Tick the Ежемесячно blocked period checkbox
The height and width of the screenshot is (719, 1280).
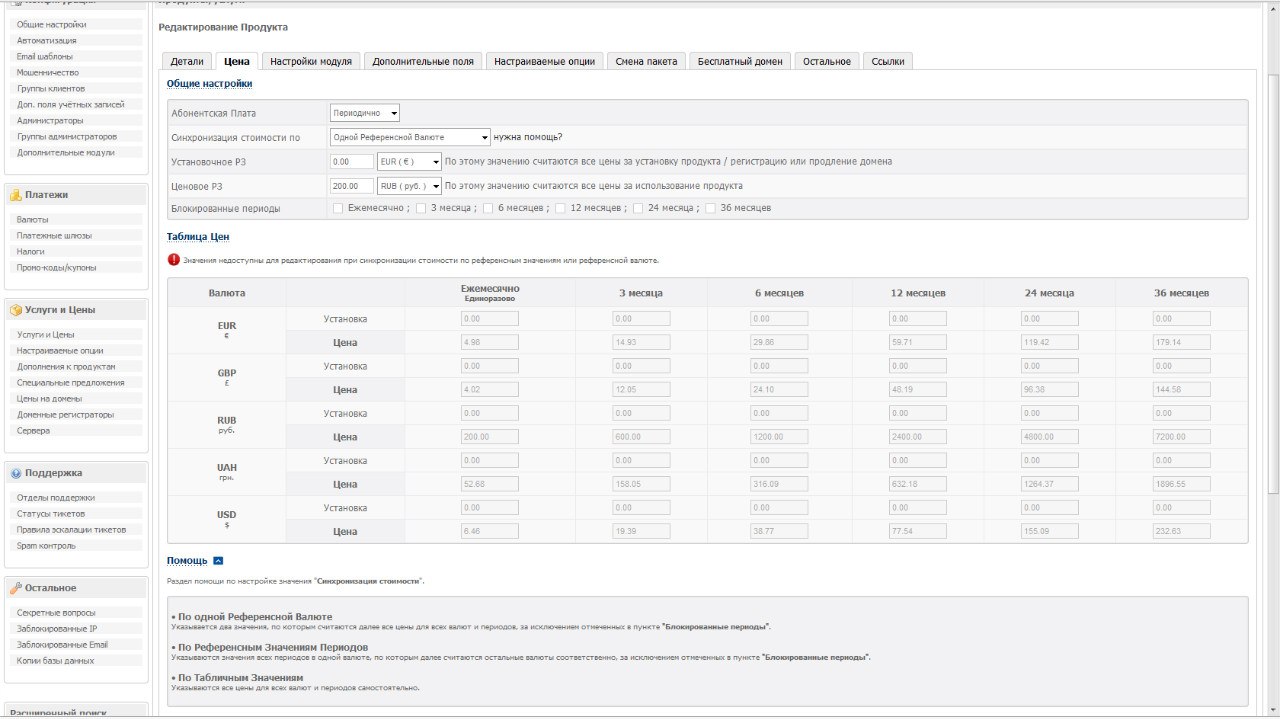338,208
